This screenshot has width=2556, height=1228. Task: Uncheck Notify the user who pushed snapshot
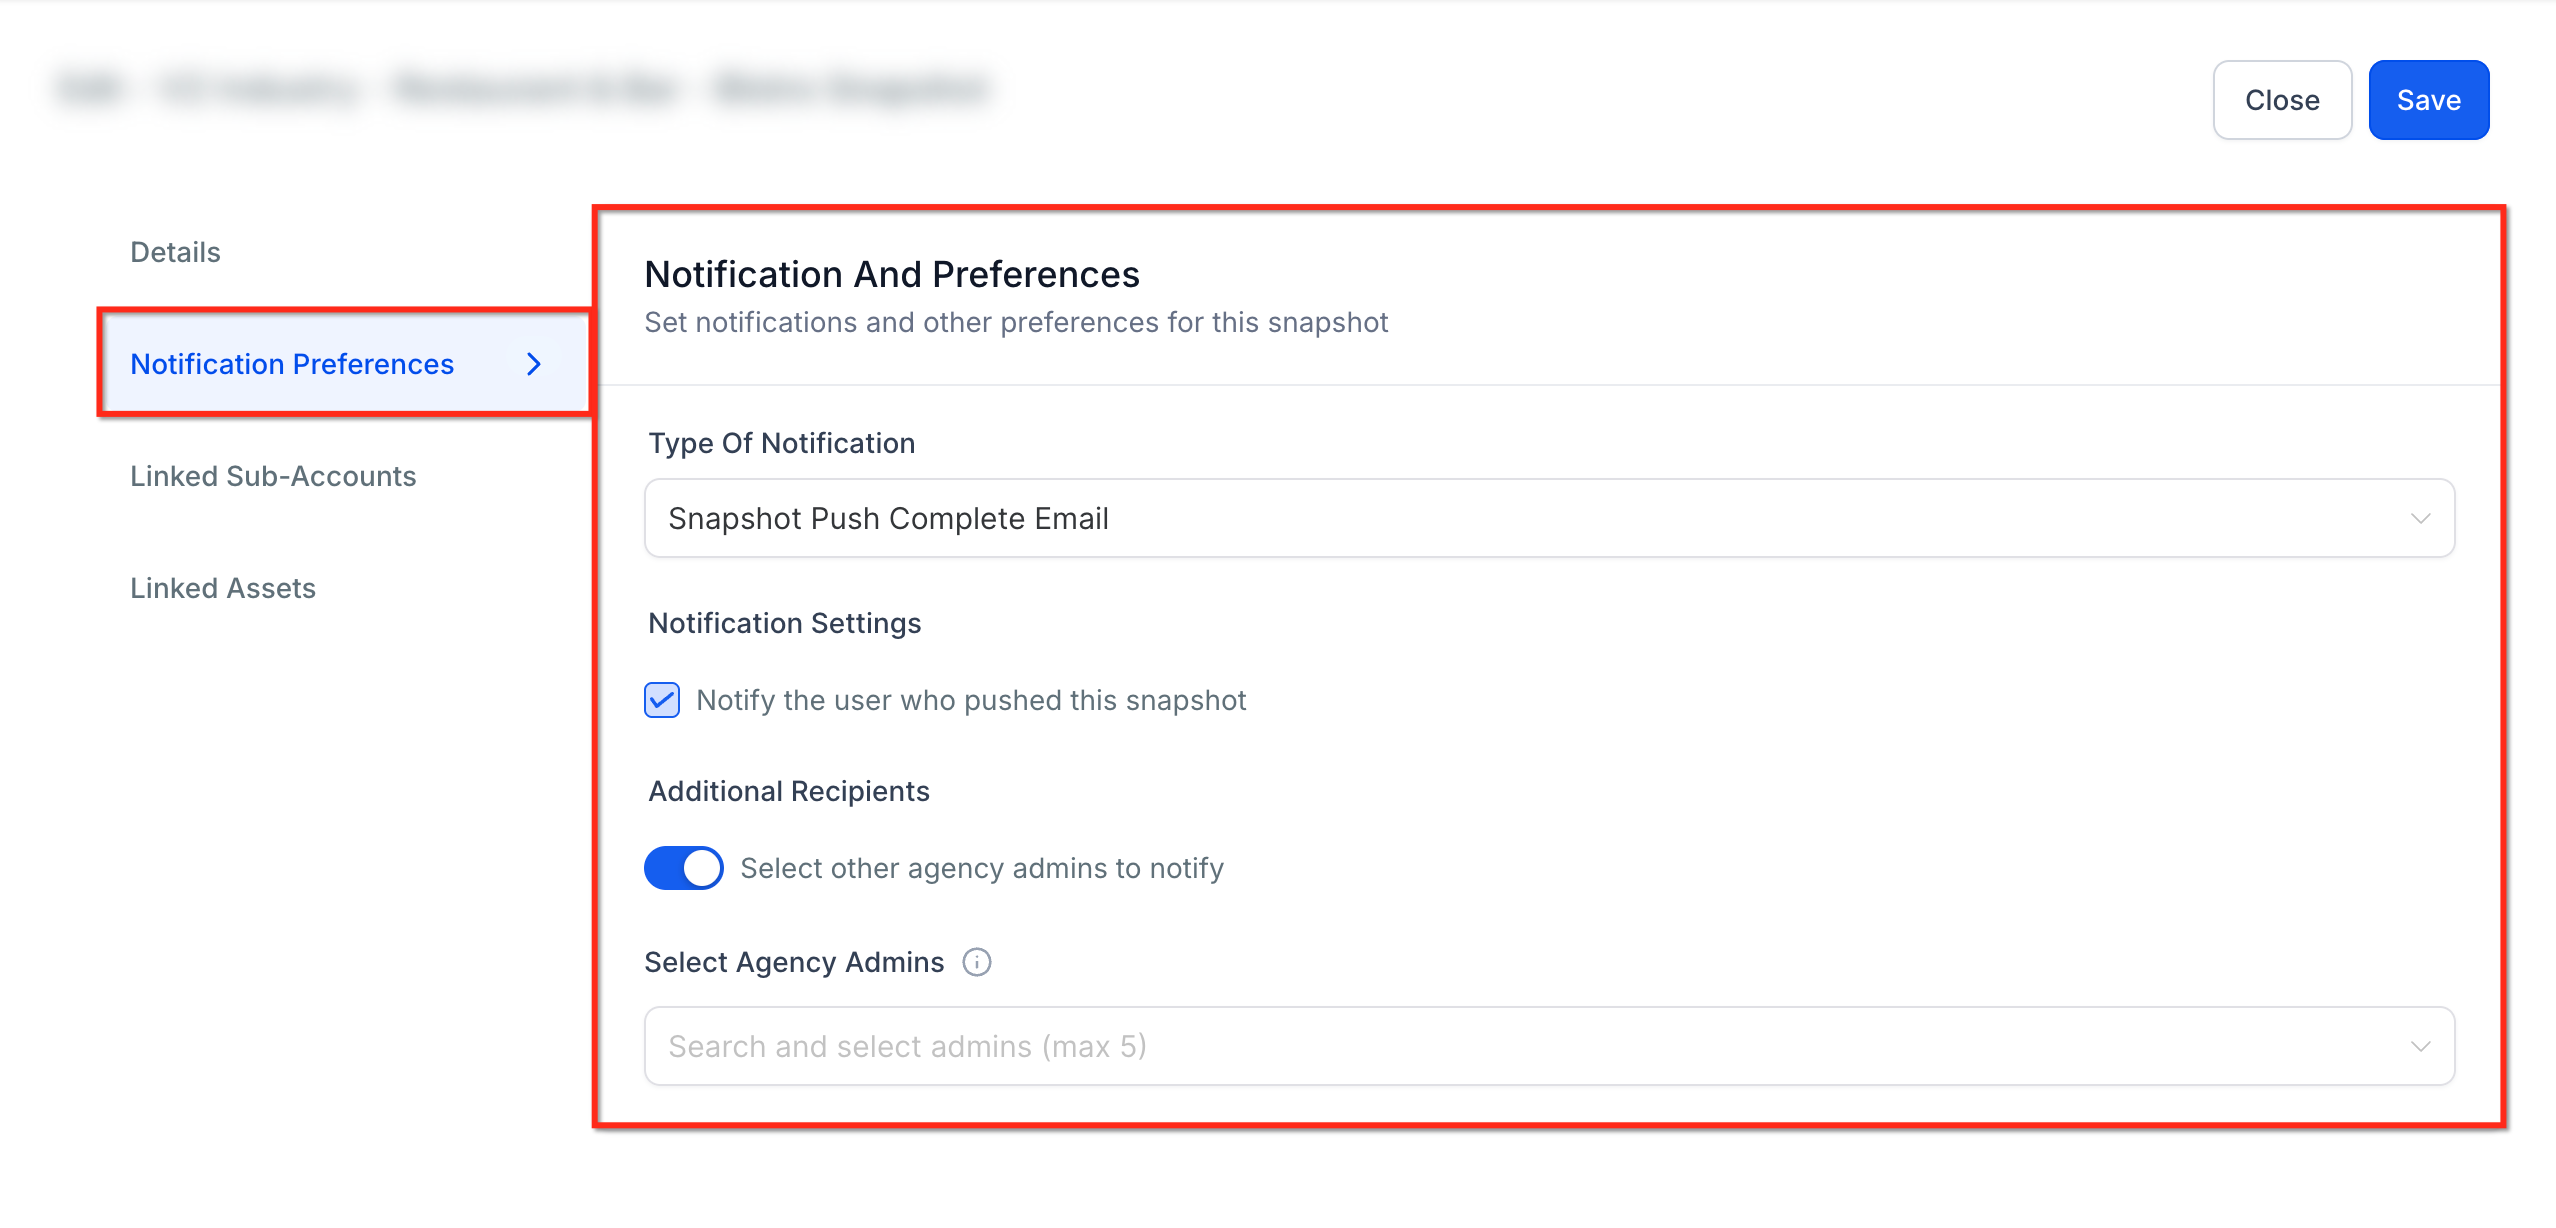(x=662, y=700)
